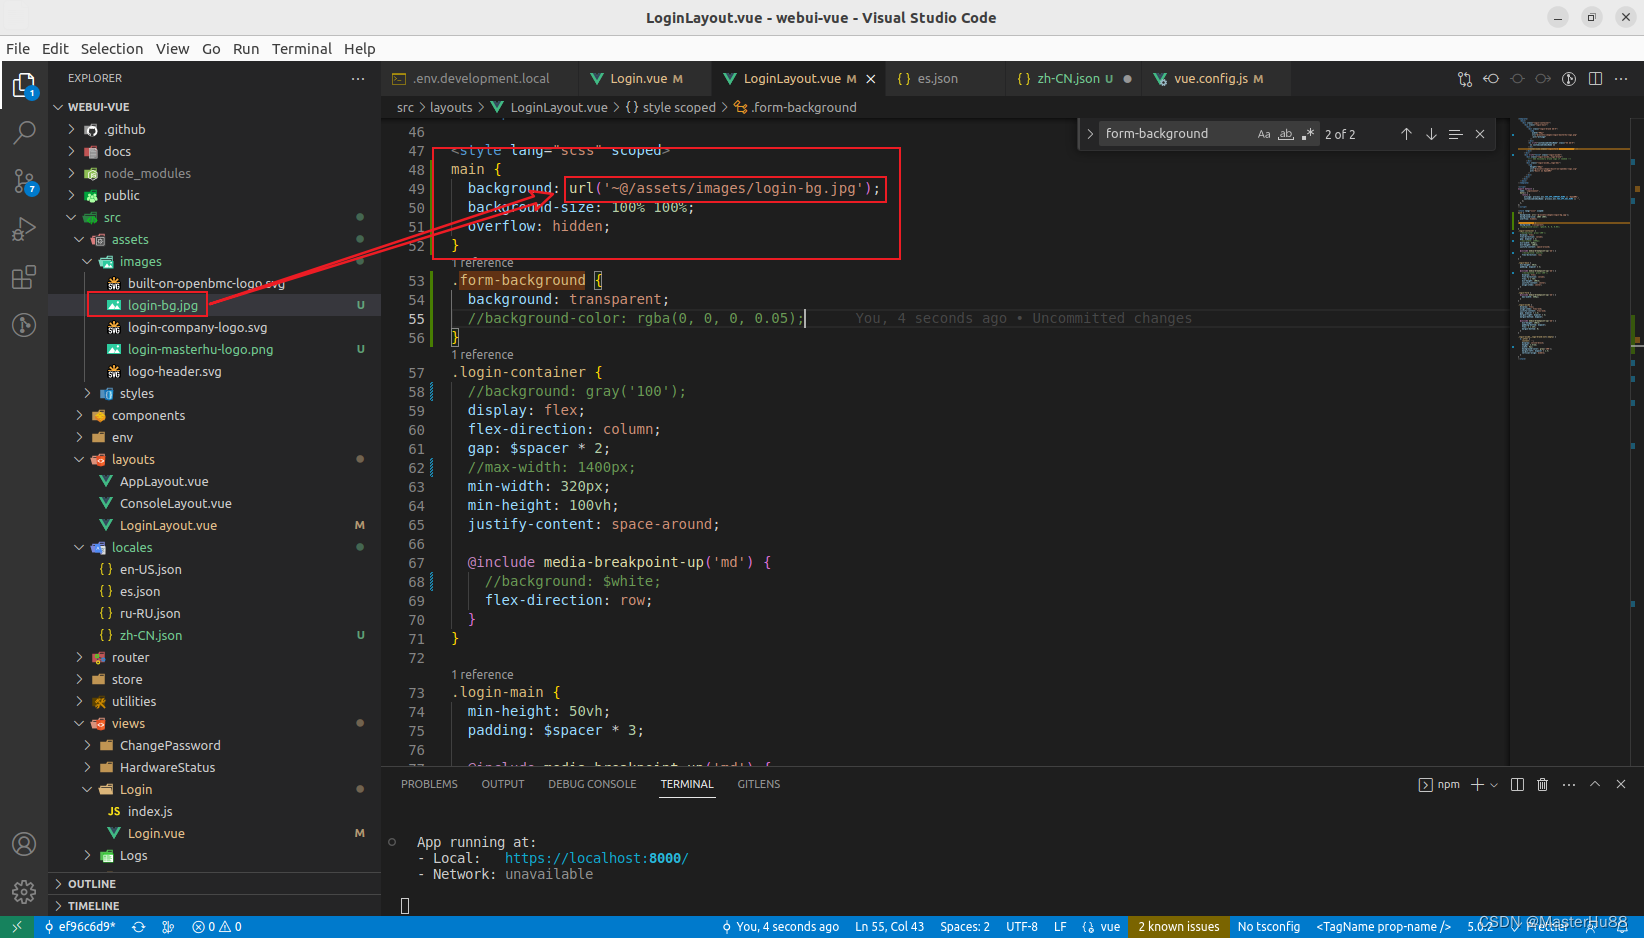1644x938 pixels.
Task: Toggle Match Case in the find widget
Action: pyautogui.click(x=1264, y=133)
